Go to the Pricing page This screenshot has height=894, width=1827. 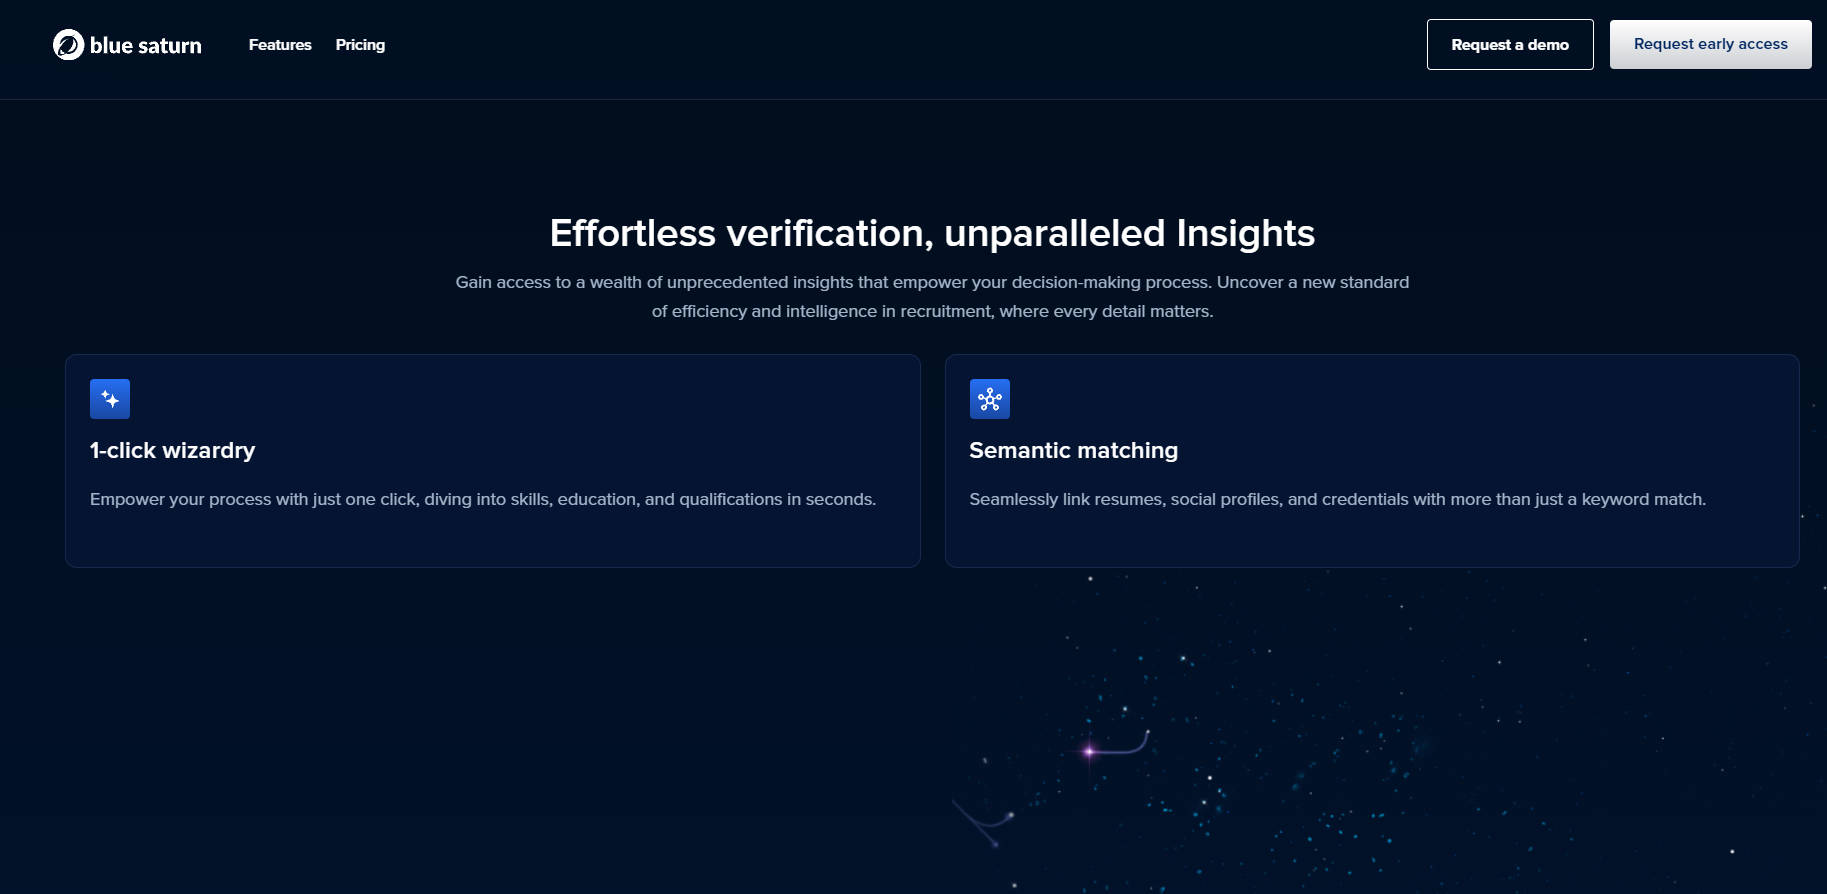360,45
